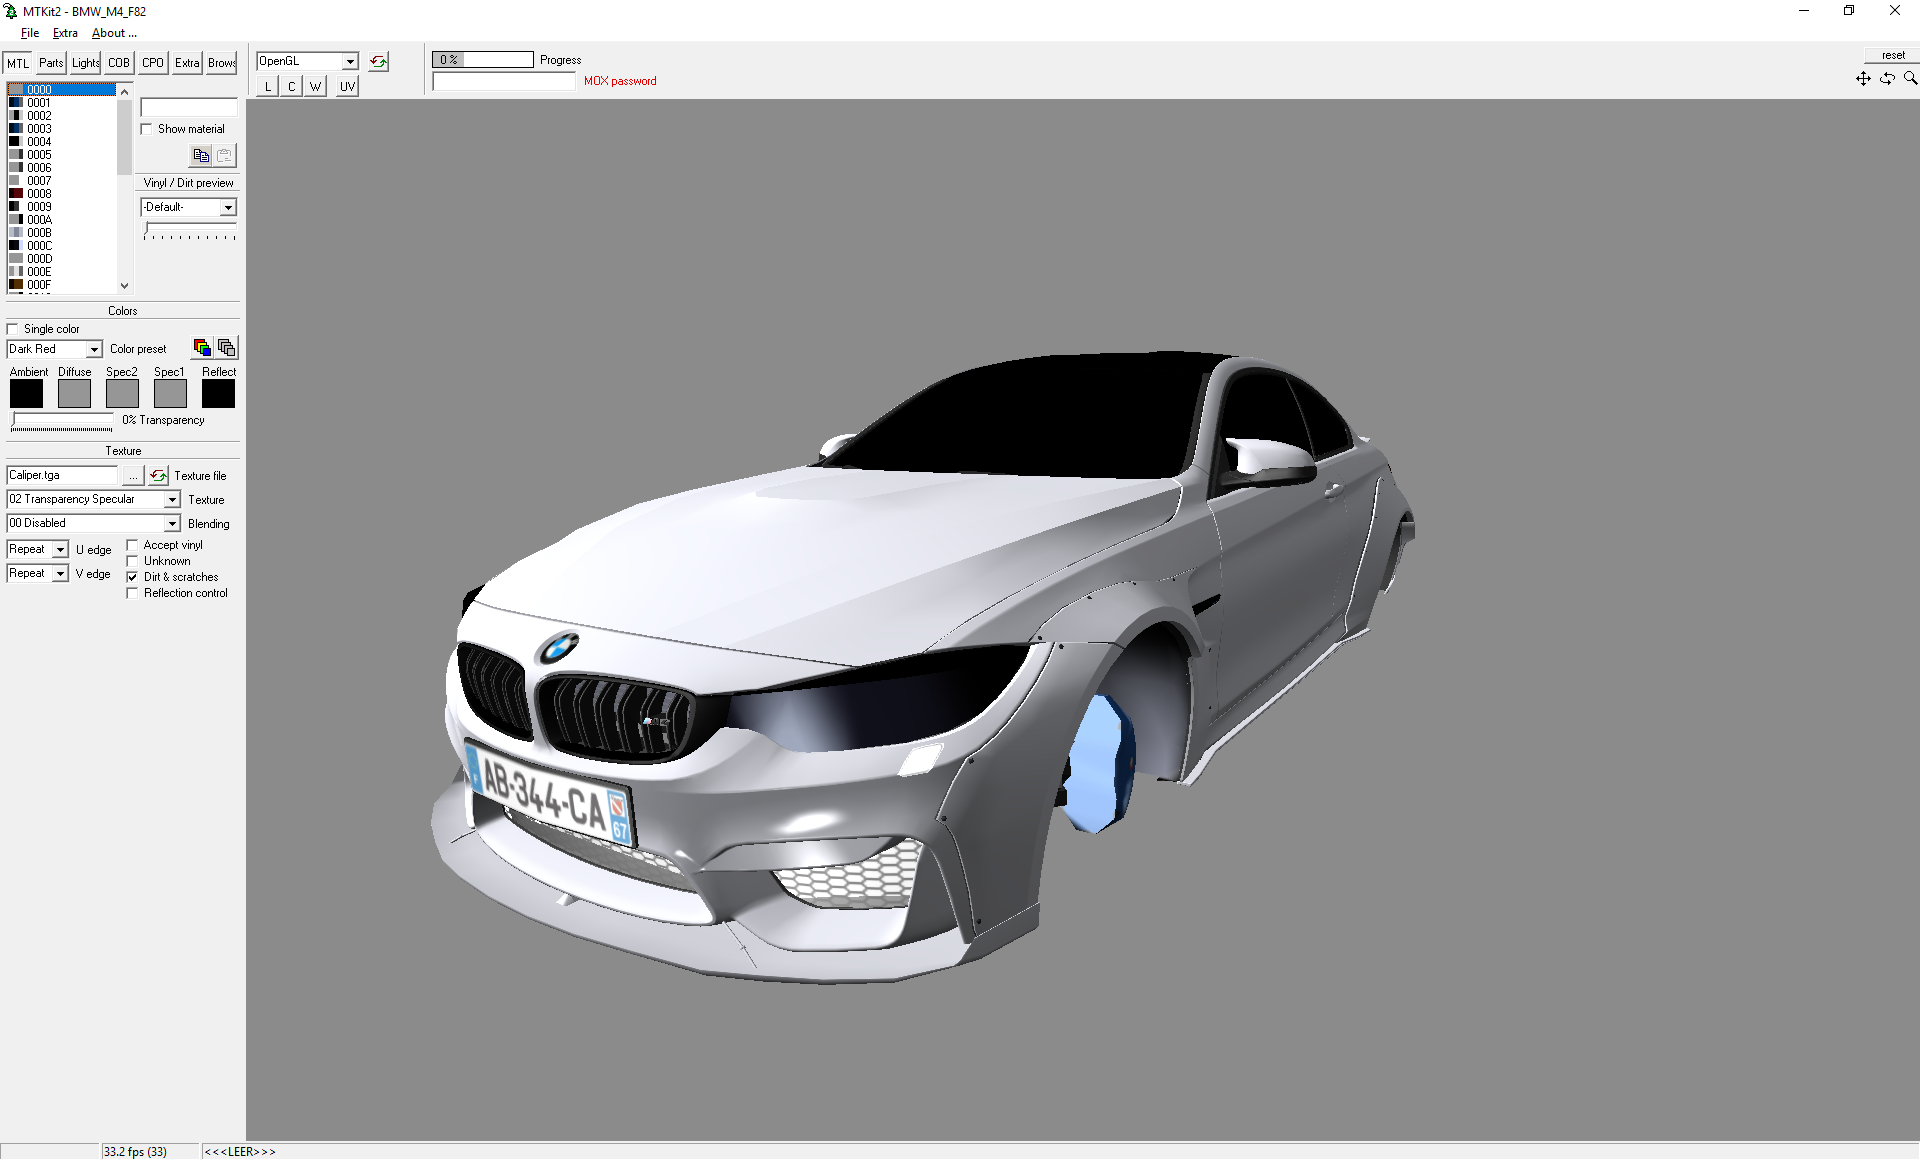Open the V edge Repeat dropdown

[60, 573]
